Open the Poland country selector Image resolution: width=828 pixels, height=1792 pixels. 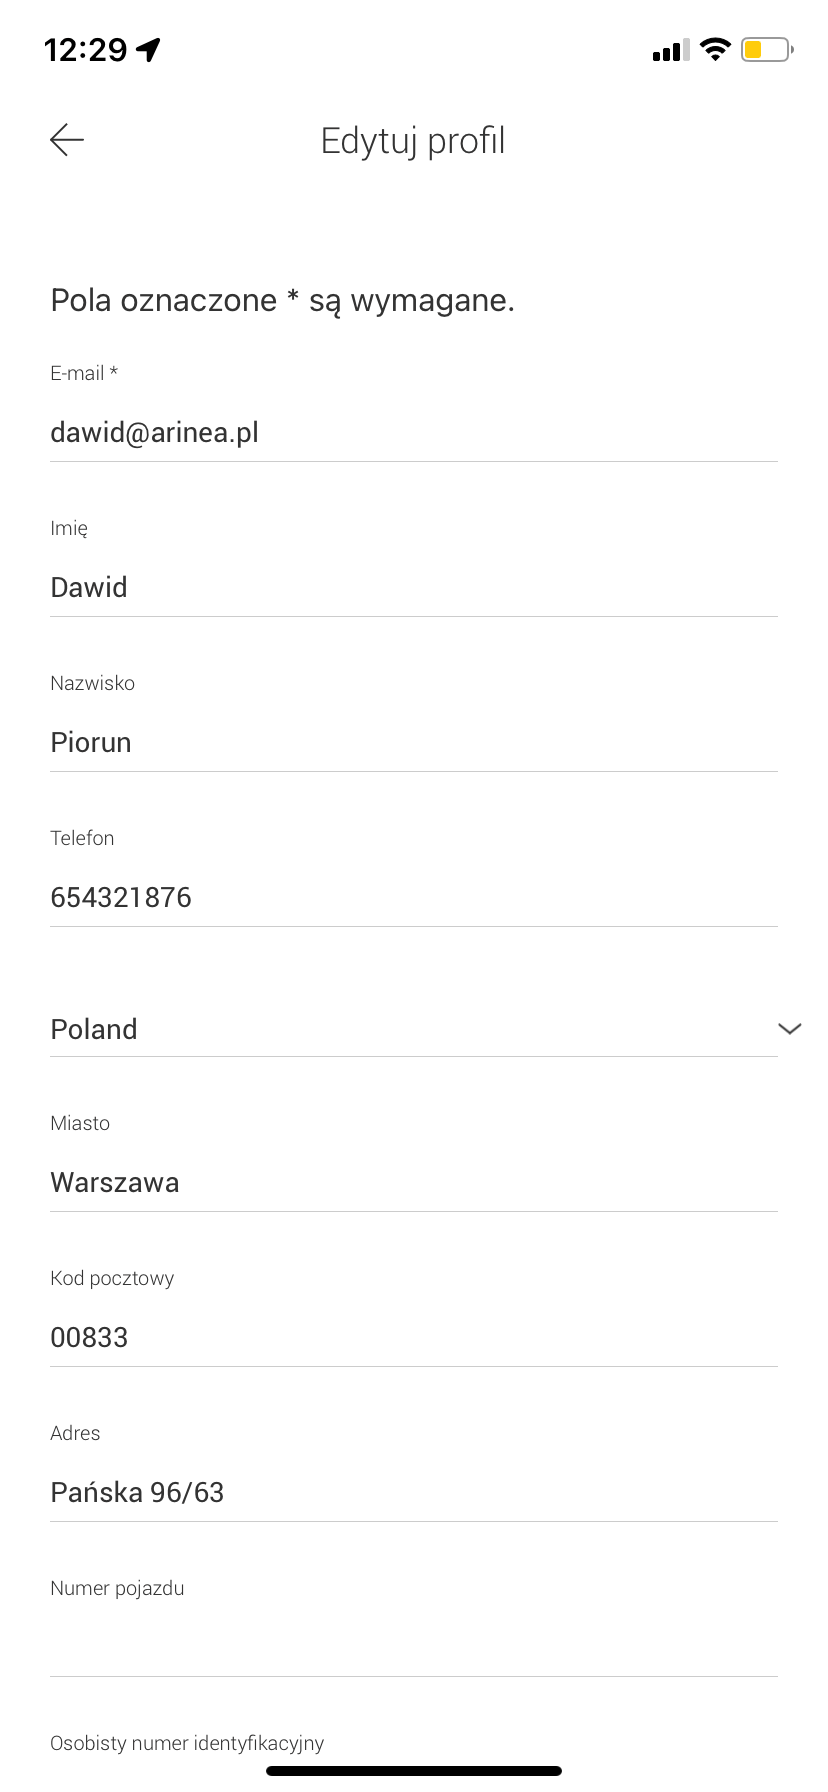click(400, 1029)
